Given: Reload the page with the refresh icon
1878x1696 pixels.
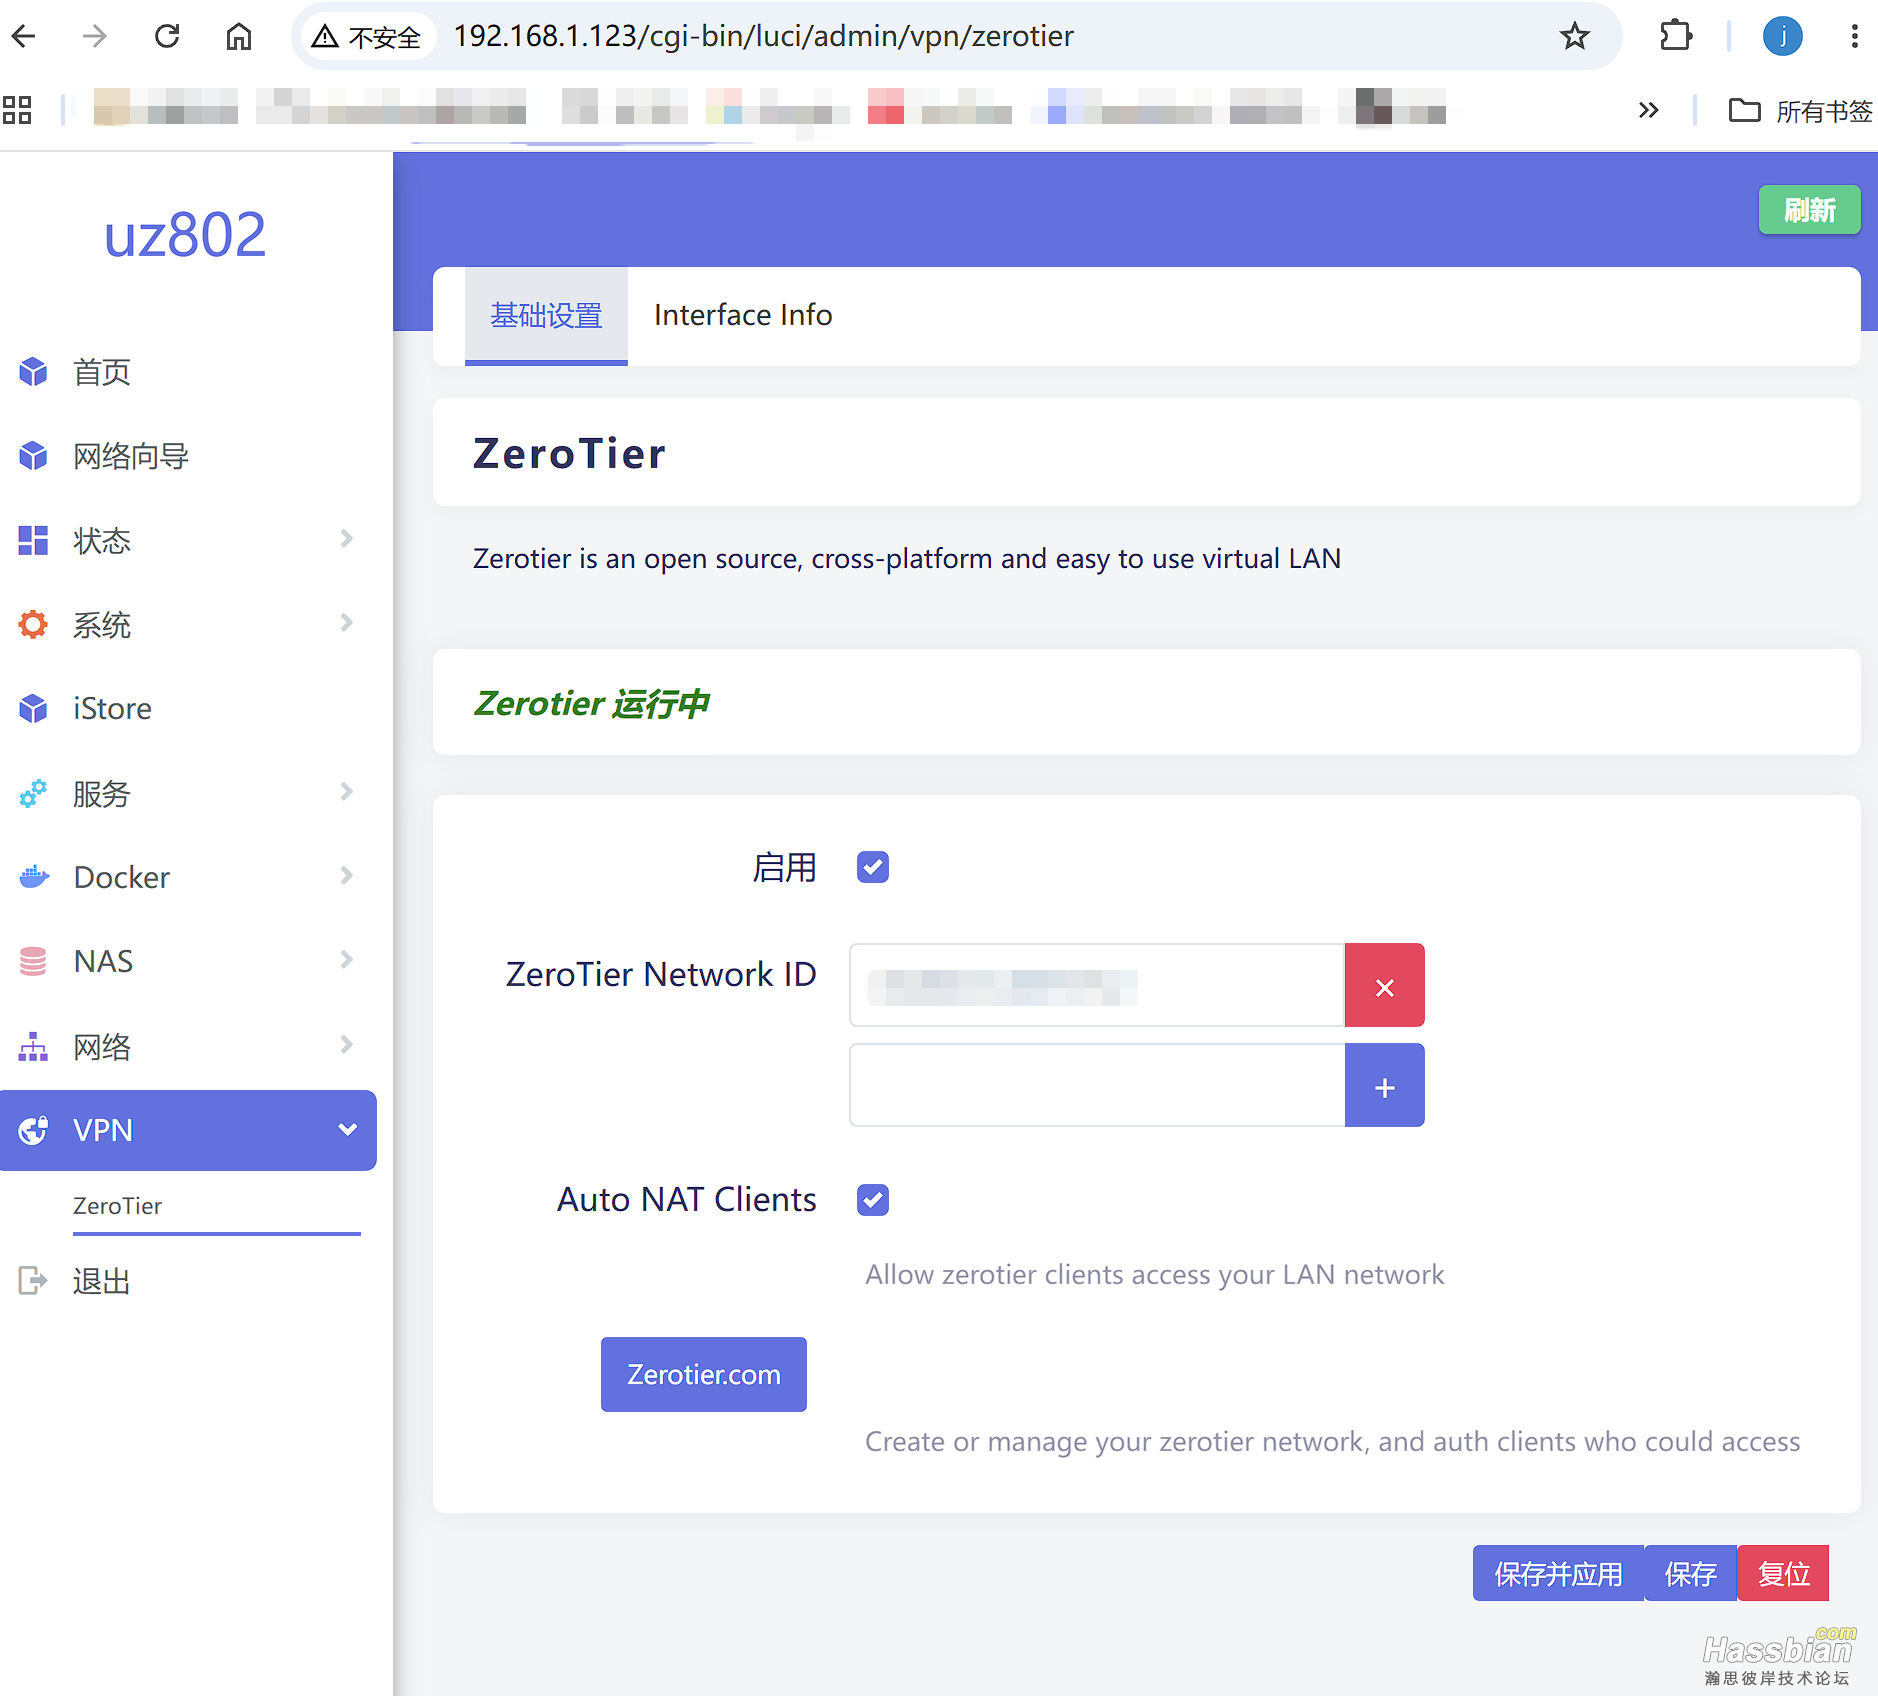Looking at the screenshot, I should click(167, 37).
